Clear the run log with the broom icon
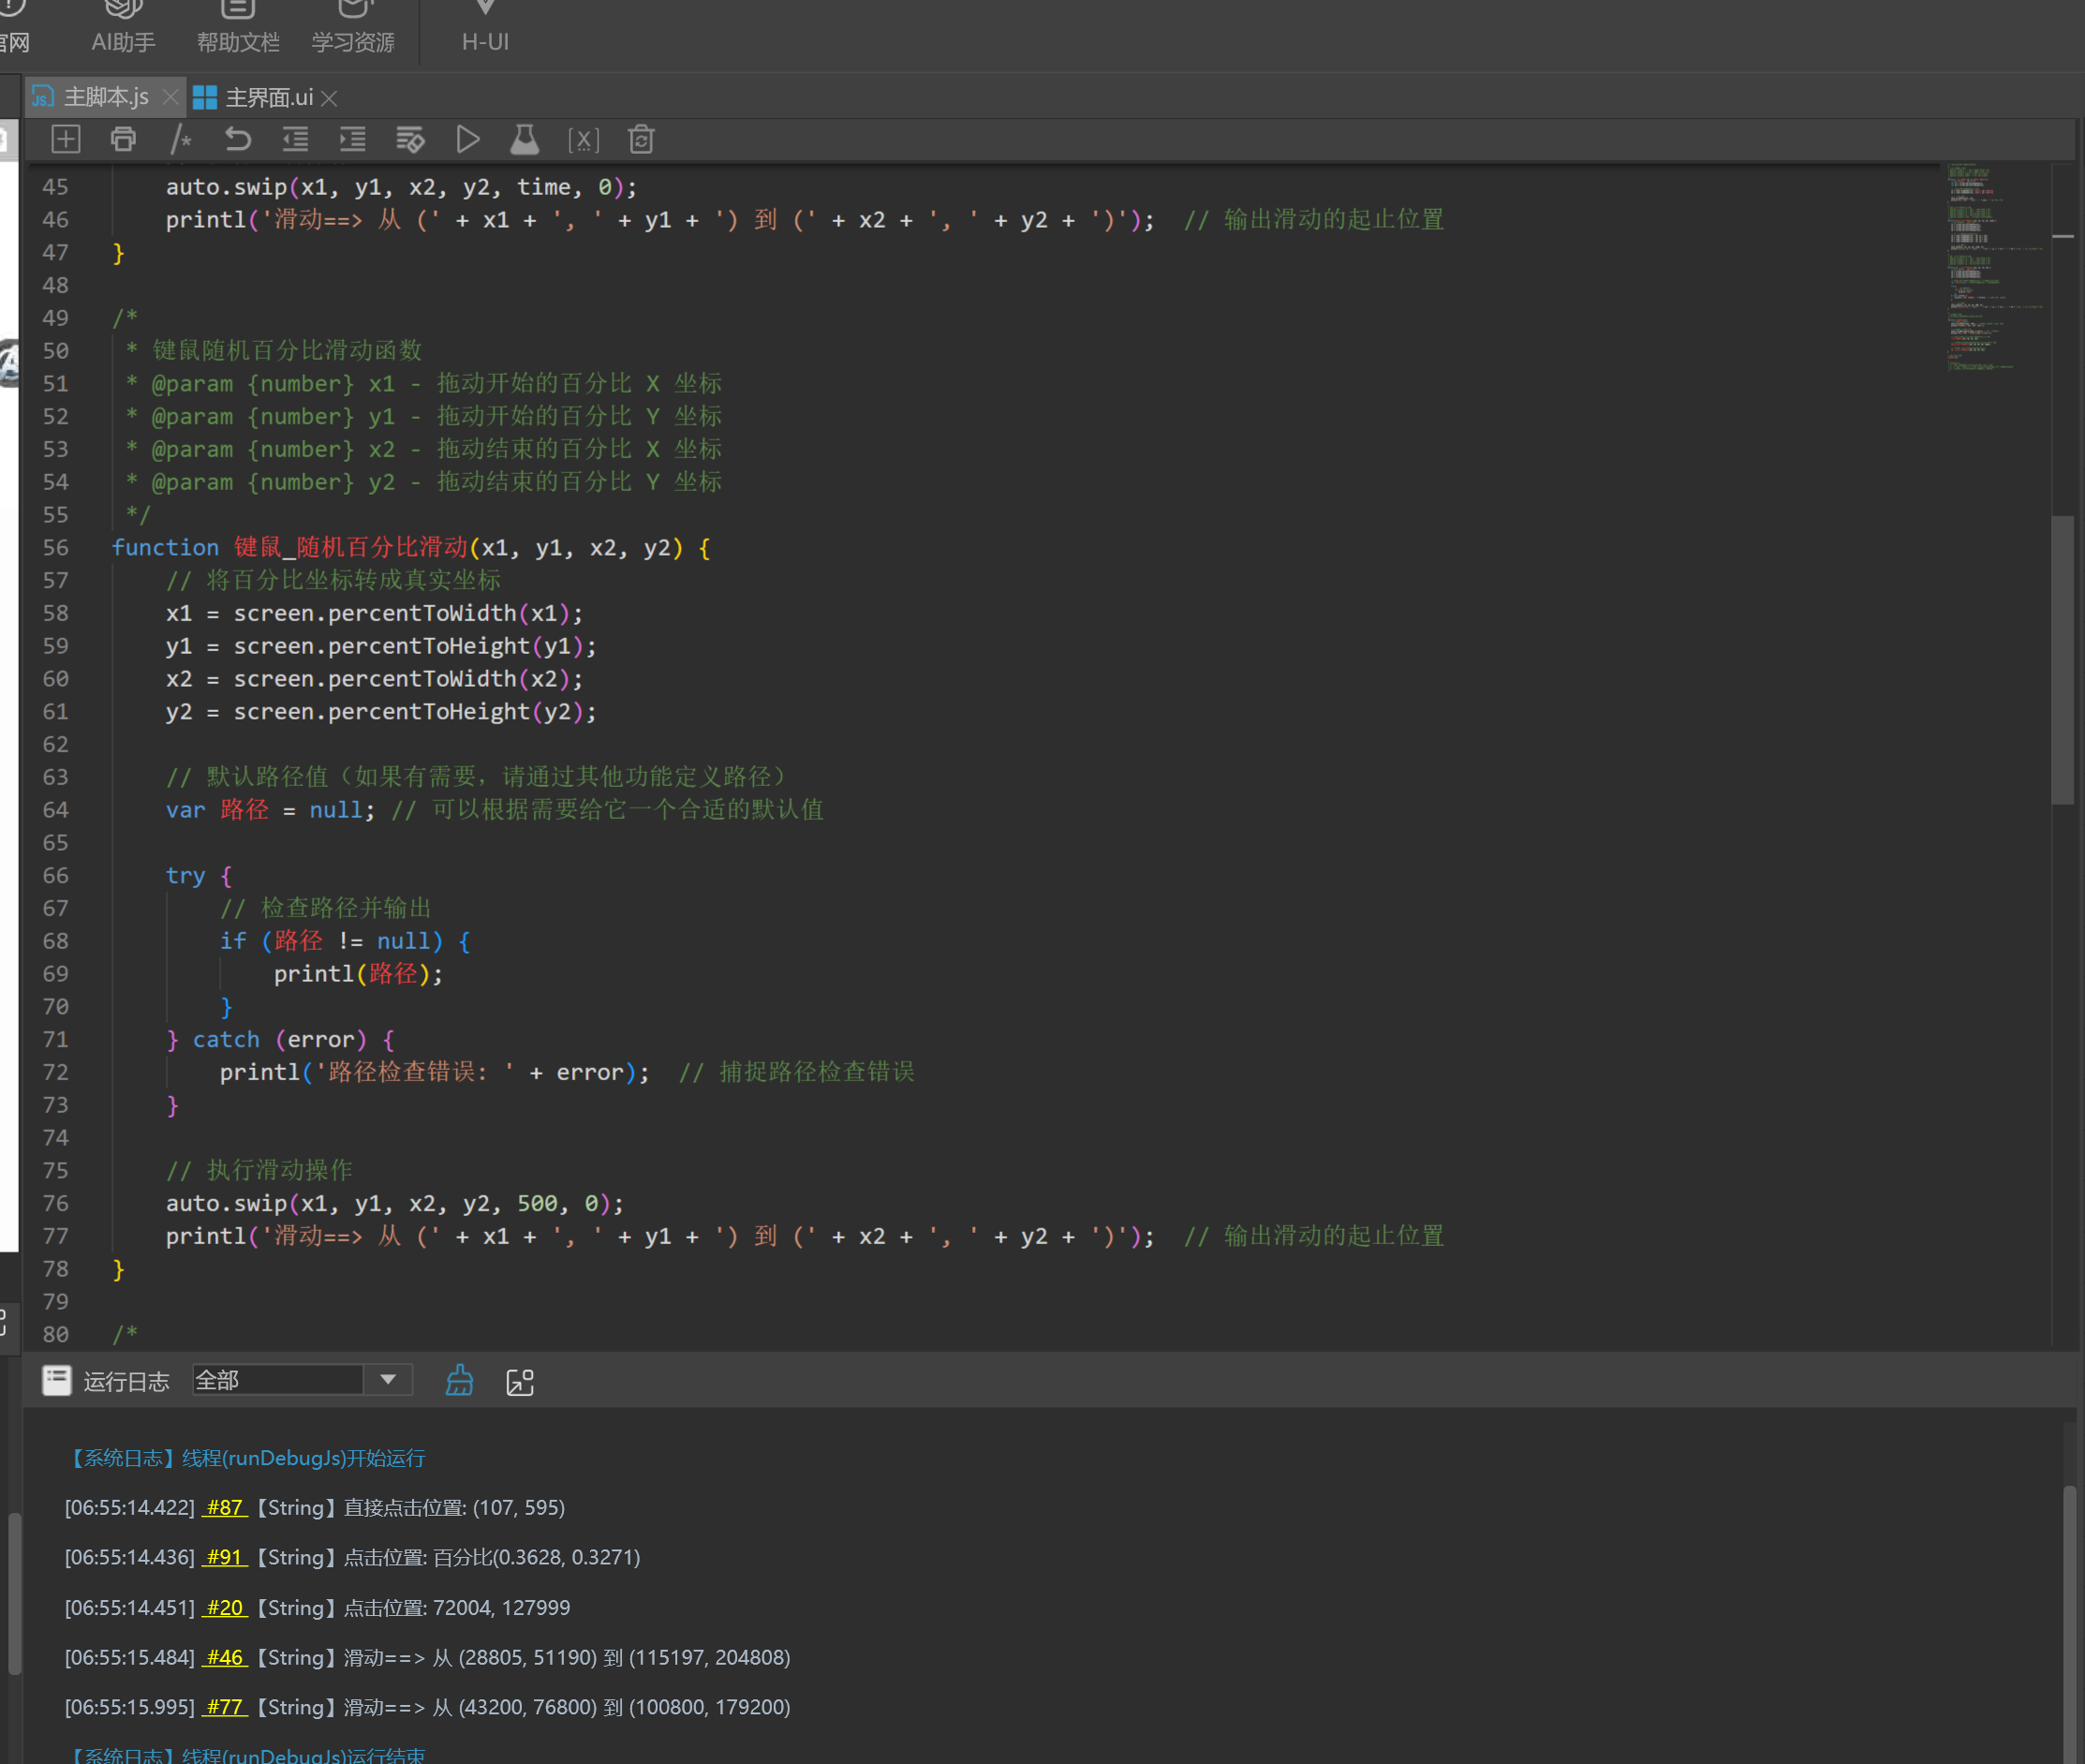This screenshot has width=2085, height=1764. click(x=460, y=1381)
